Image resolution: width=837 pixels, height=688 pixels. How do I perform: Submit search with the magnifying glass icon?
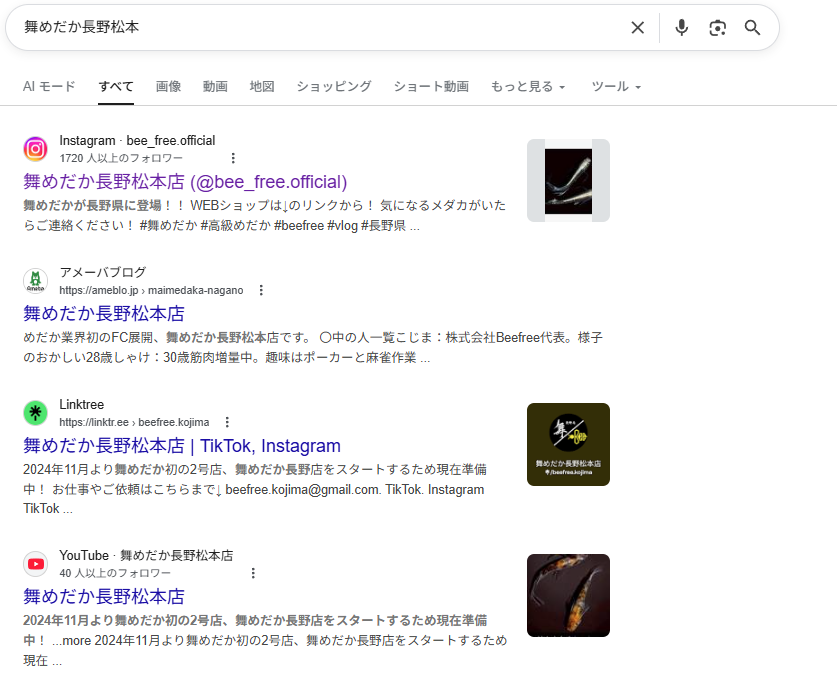[x=752, y=28]
